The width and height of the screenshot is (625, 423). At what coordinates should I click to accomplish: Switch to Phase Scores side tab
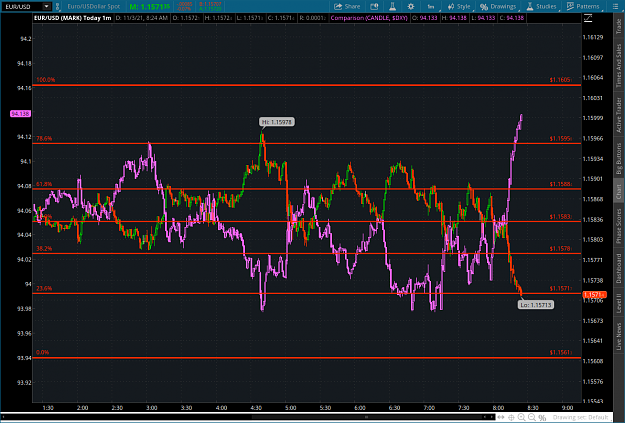tap(619, 226)
